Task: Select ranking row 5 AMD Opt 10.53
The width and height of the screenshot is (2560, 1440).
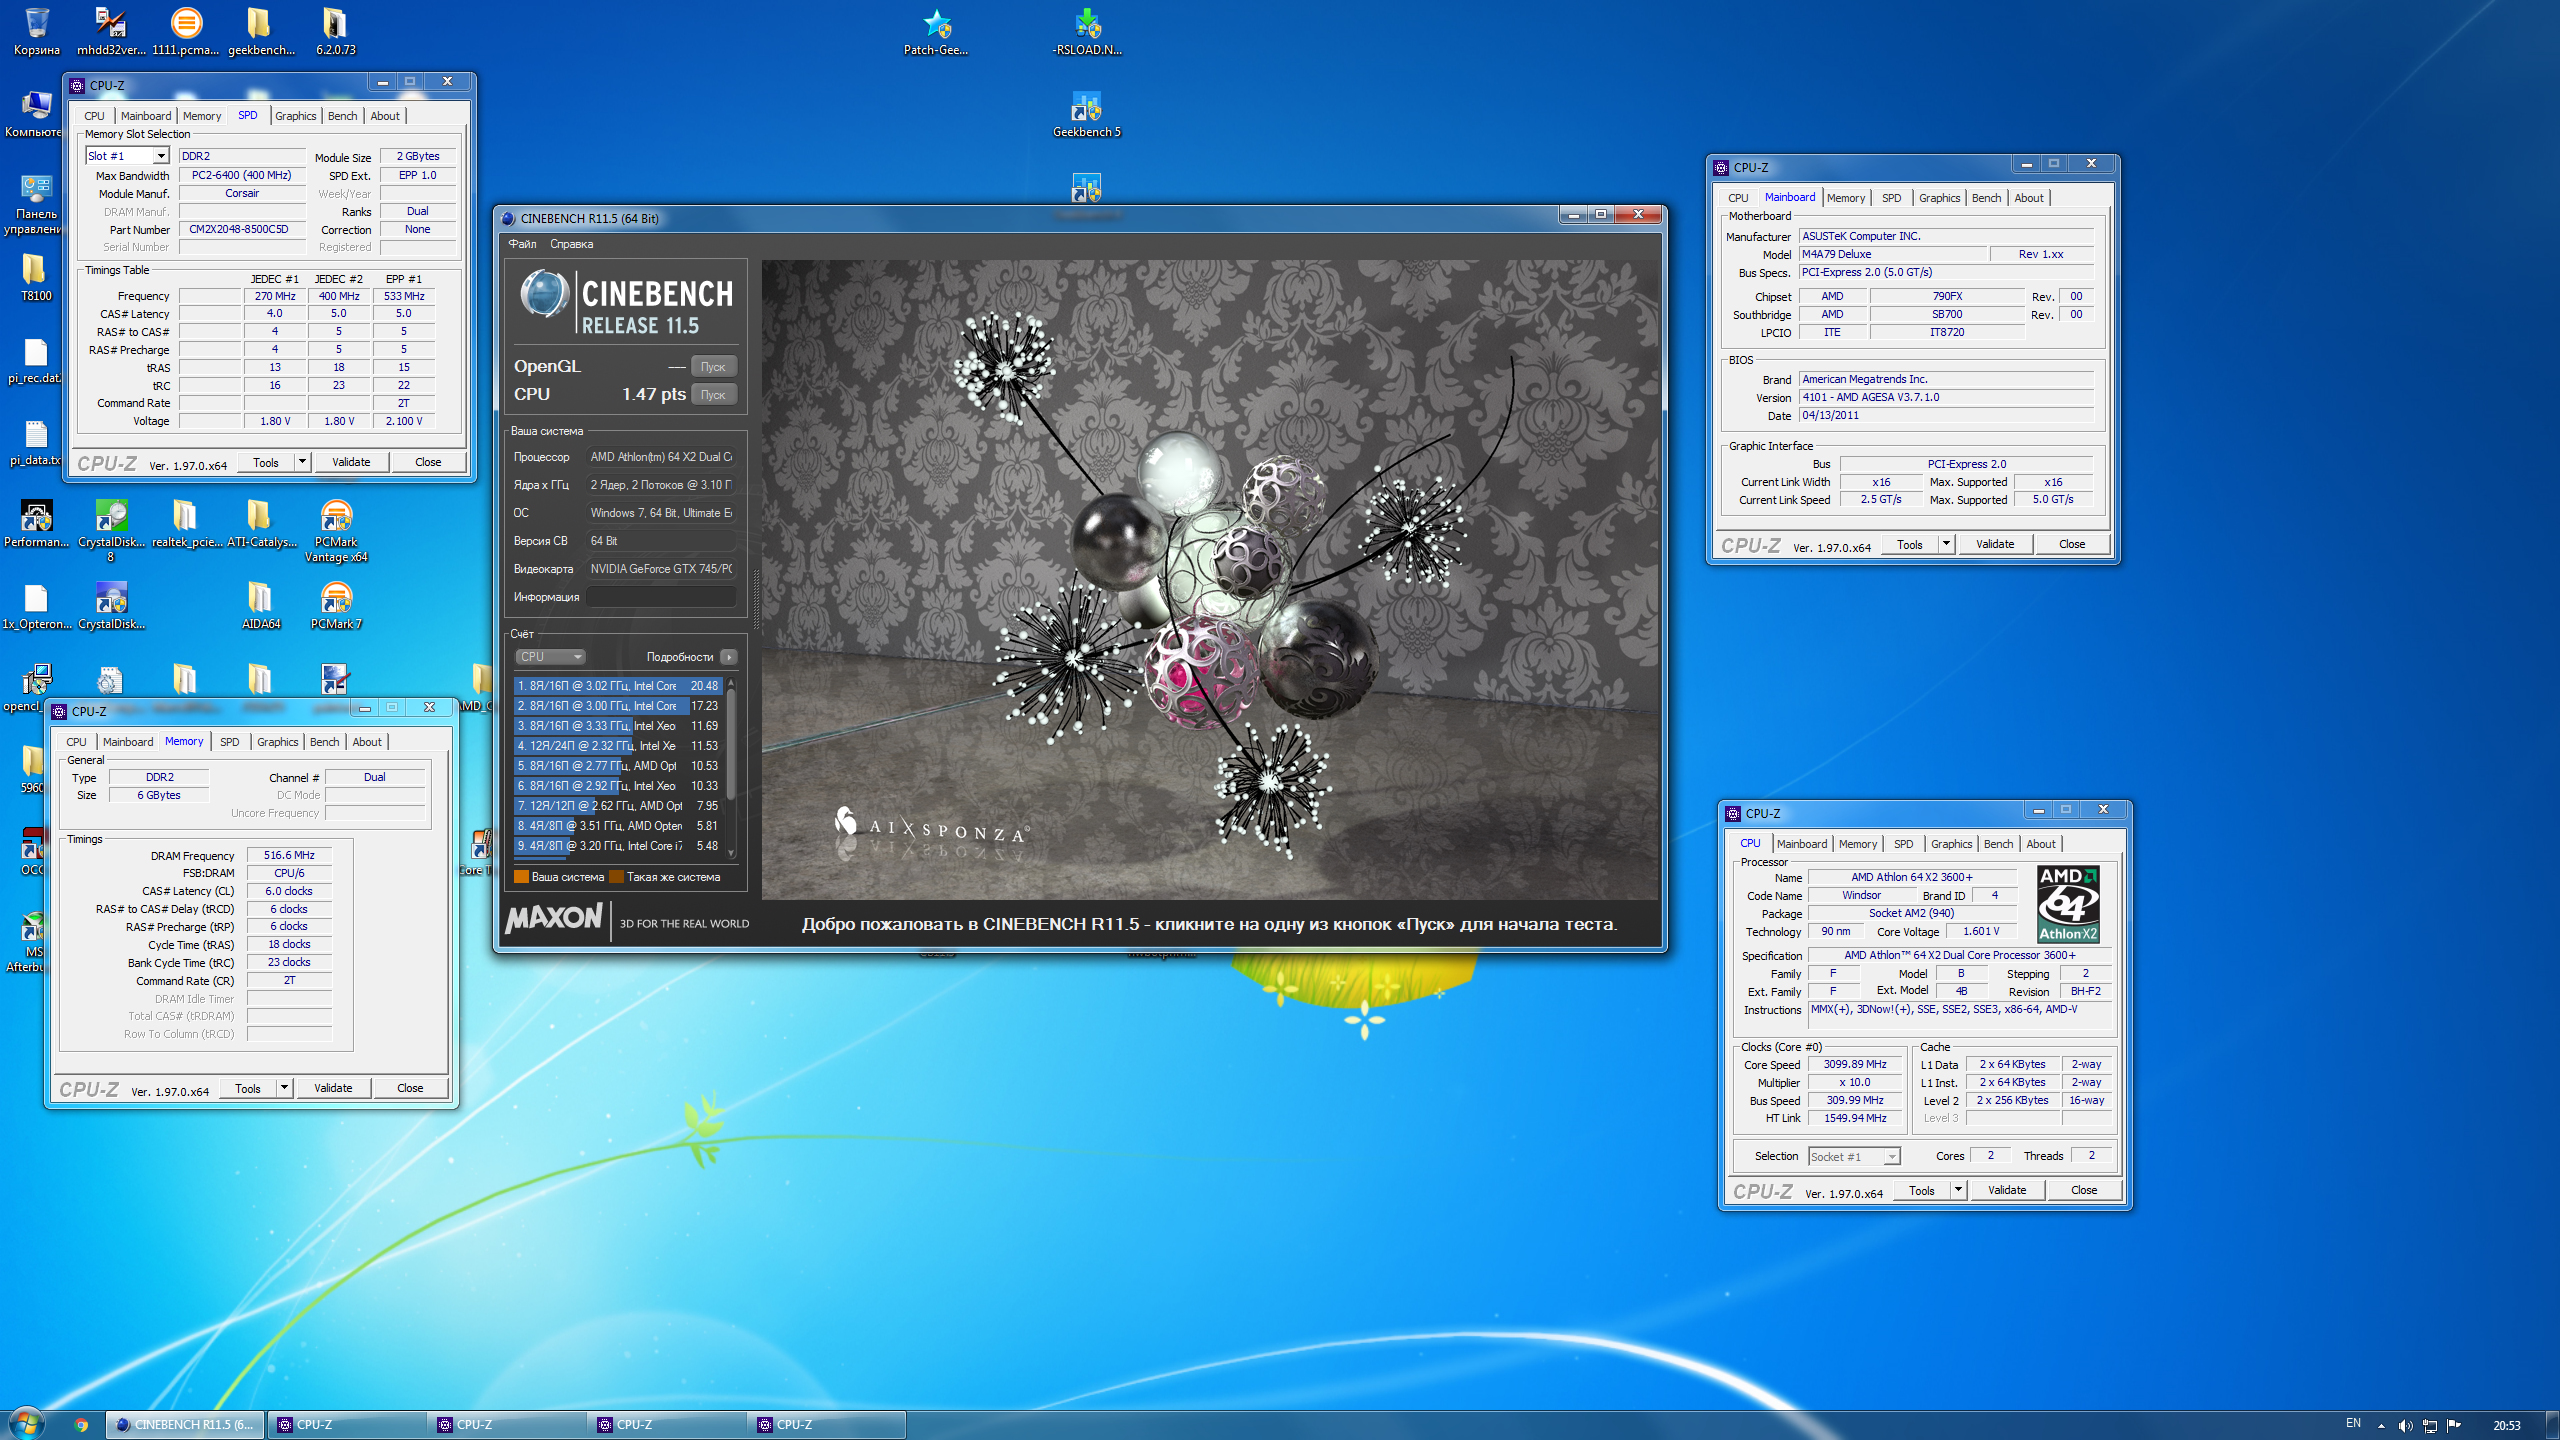Action: click(618, 766)
